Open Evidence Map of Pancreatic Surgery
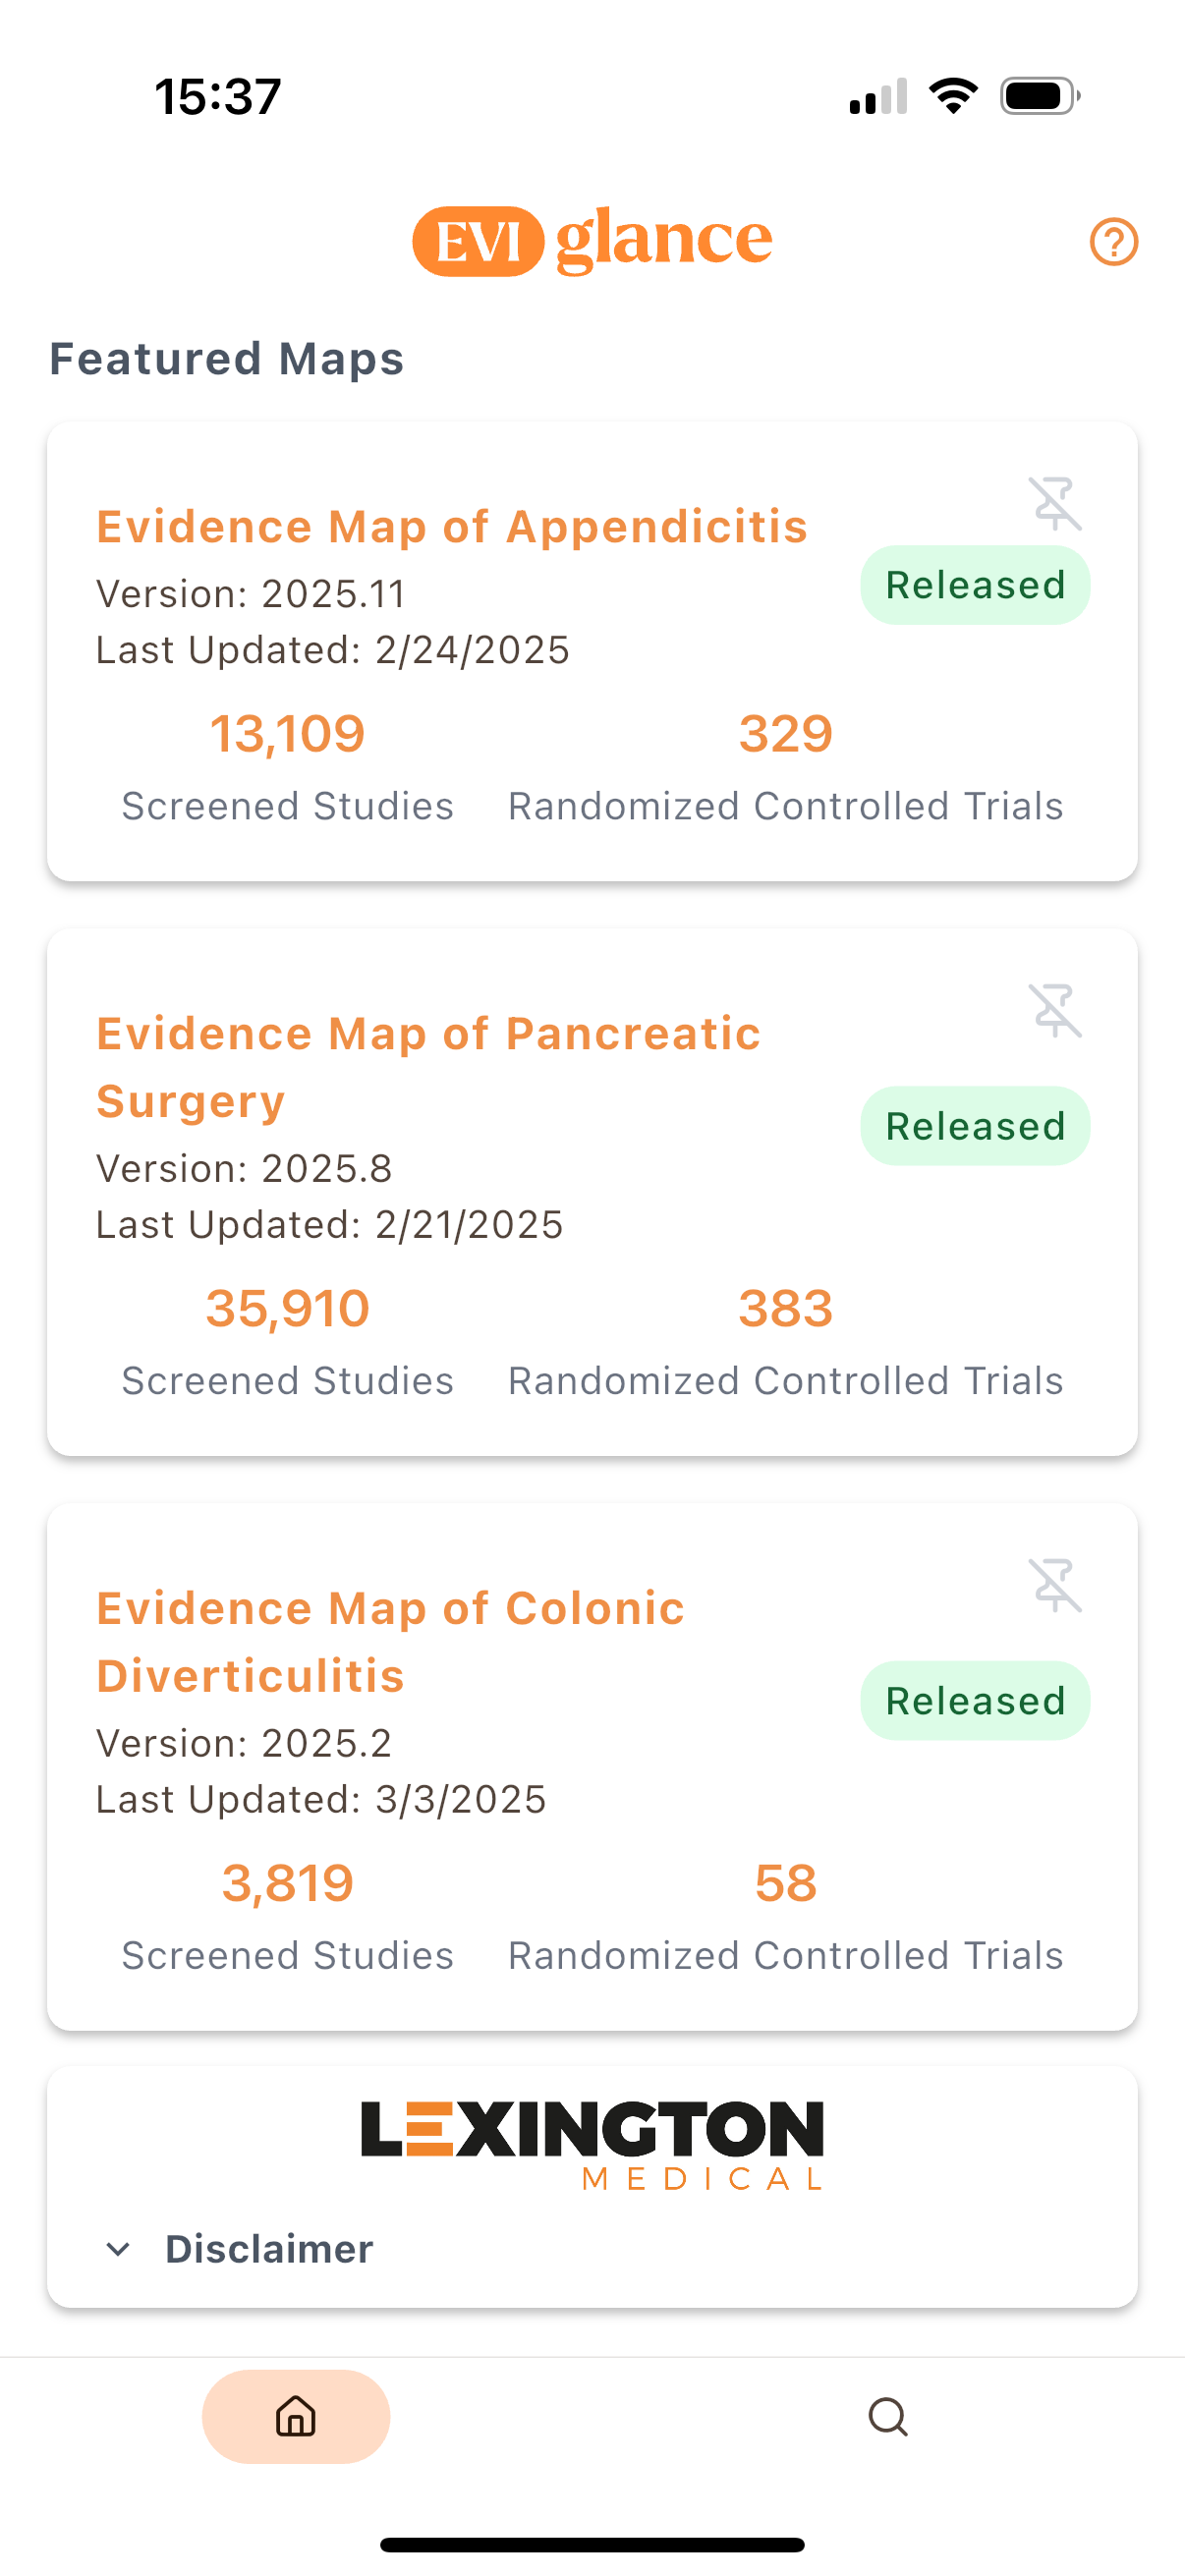1185x2576 pixels. click(428, 1067)
